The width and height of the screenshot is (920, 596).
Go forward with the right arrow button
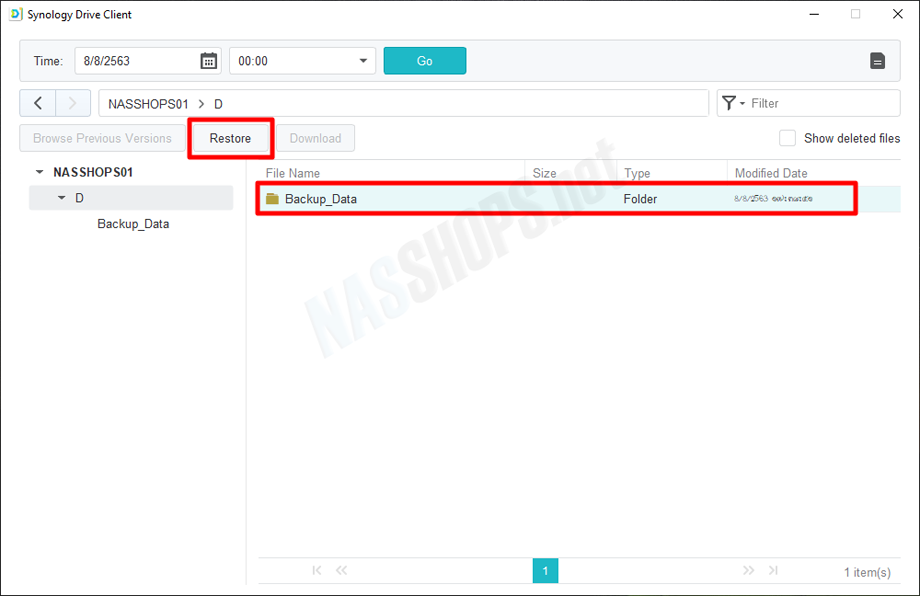point(73,103)
